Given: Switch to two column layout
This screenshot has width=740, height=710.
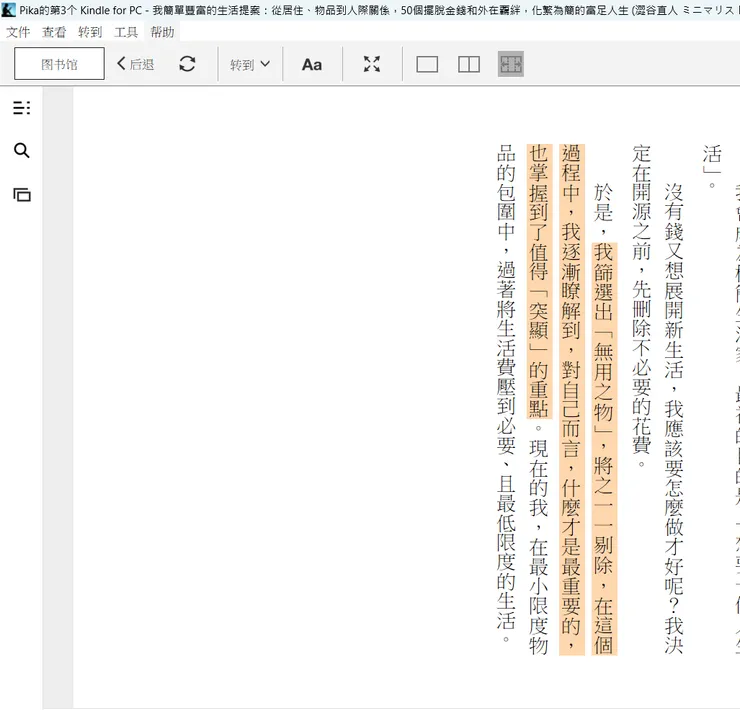Looking at the screenshot, I should coord(469,64).
